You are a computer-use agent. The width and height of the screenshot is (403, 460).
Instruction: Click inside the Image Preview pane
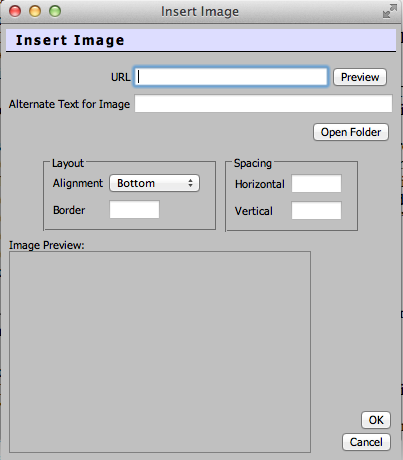coord(160,352)
